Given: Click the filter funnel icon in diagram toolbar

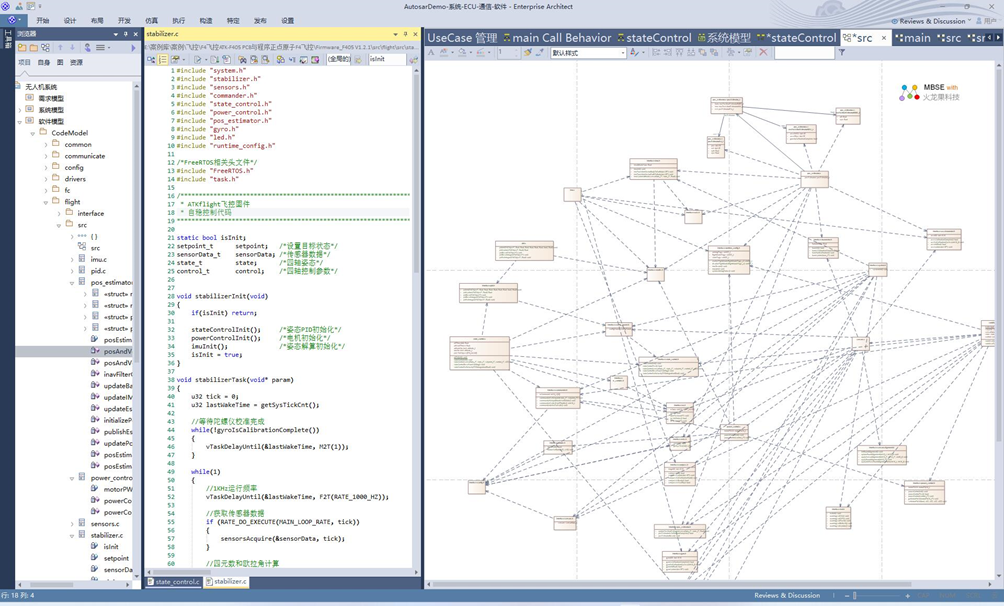Looking at the screenshot, I should coord(842,52).
